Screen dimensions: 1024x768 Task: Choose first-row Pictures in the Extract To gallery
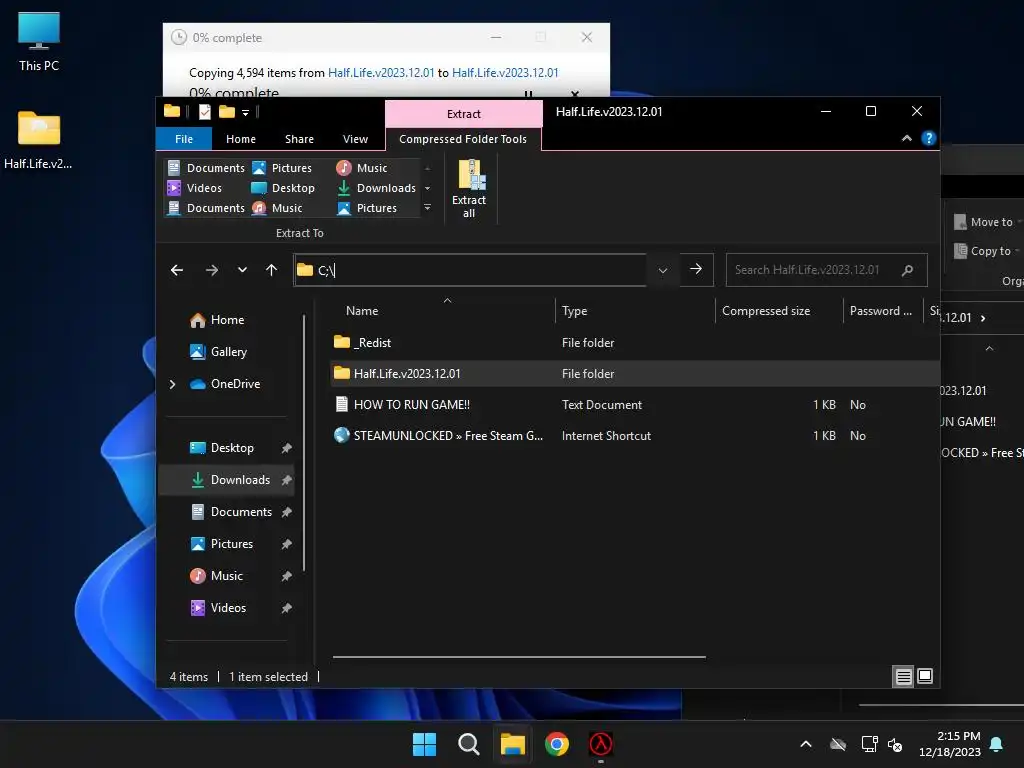click(281, 168)
